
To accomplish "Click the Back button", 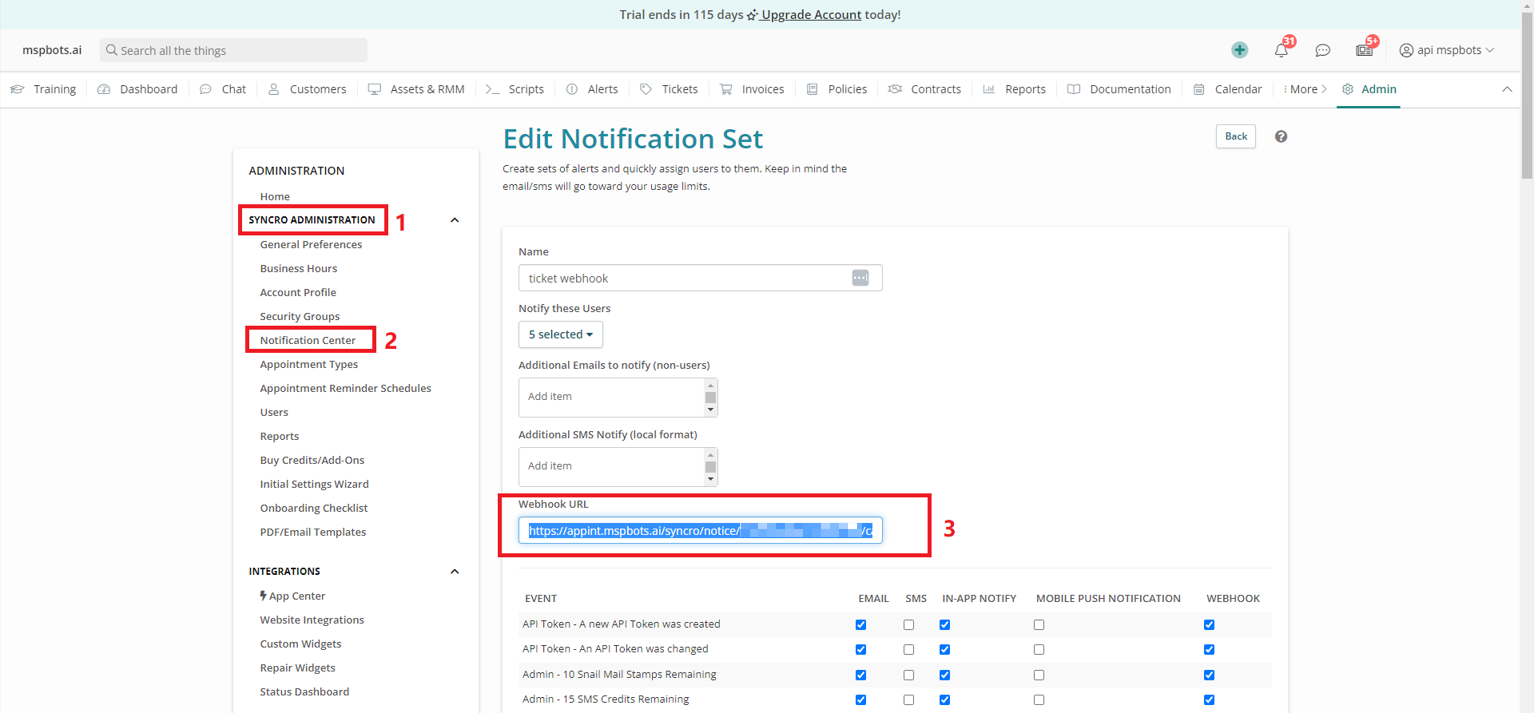I will coord(1235,136).
